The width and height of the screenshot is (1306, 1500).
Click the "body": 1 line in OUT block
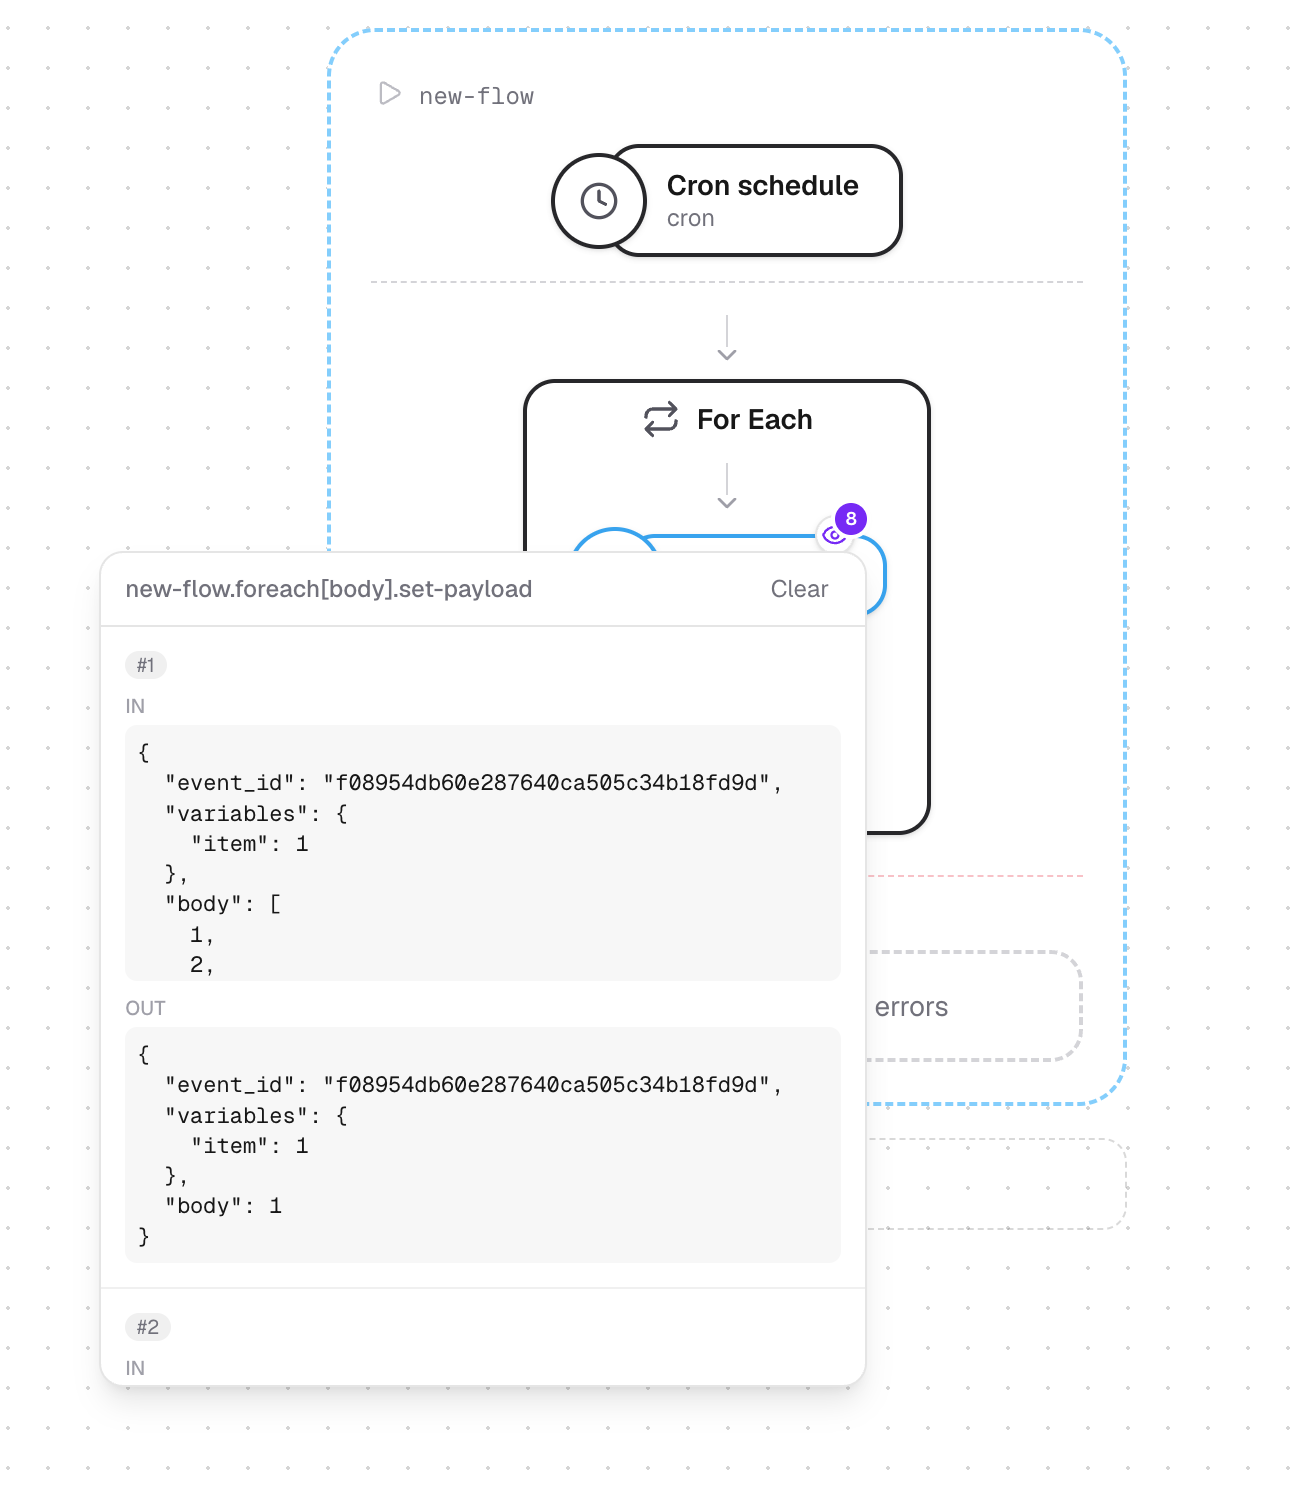tap(224, 1206)
